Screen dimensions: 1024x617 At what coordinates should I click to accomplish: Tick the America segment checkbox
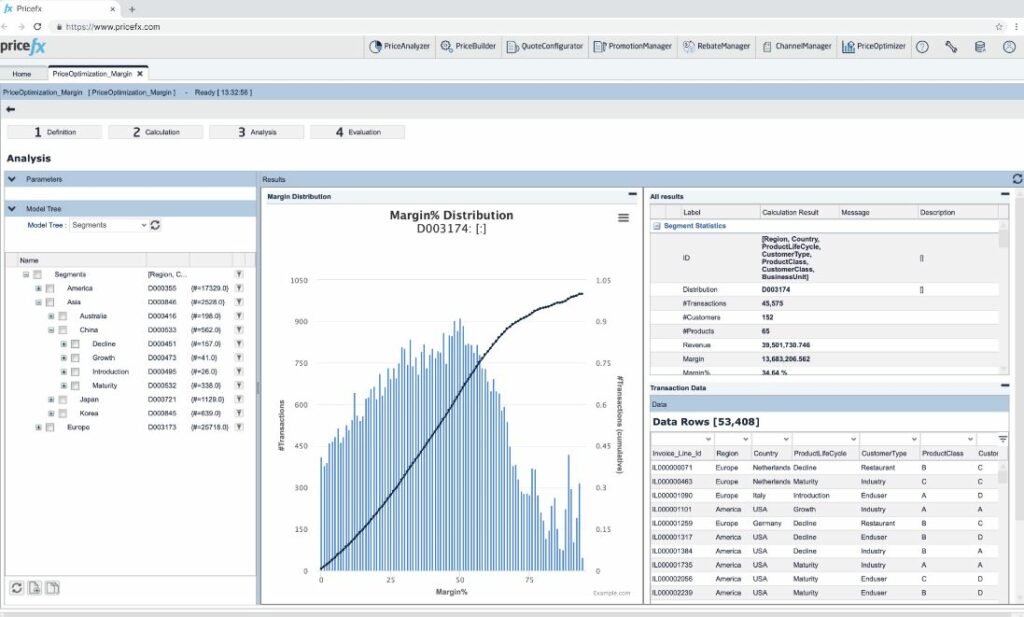(50, 289)
